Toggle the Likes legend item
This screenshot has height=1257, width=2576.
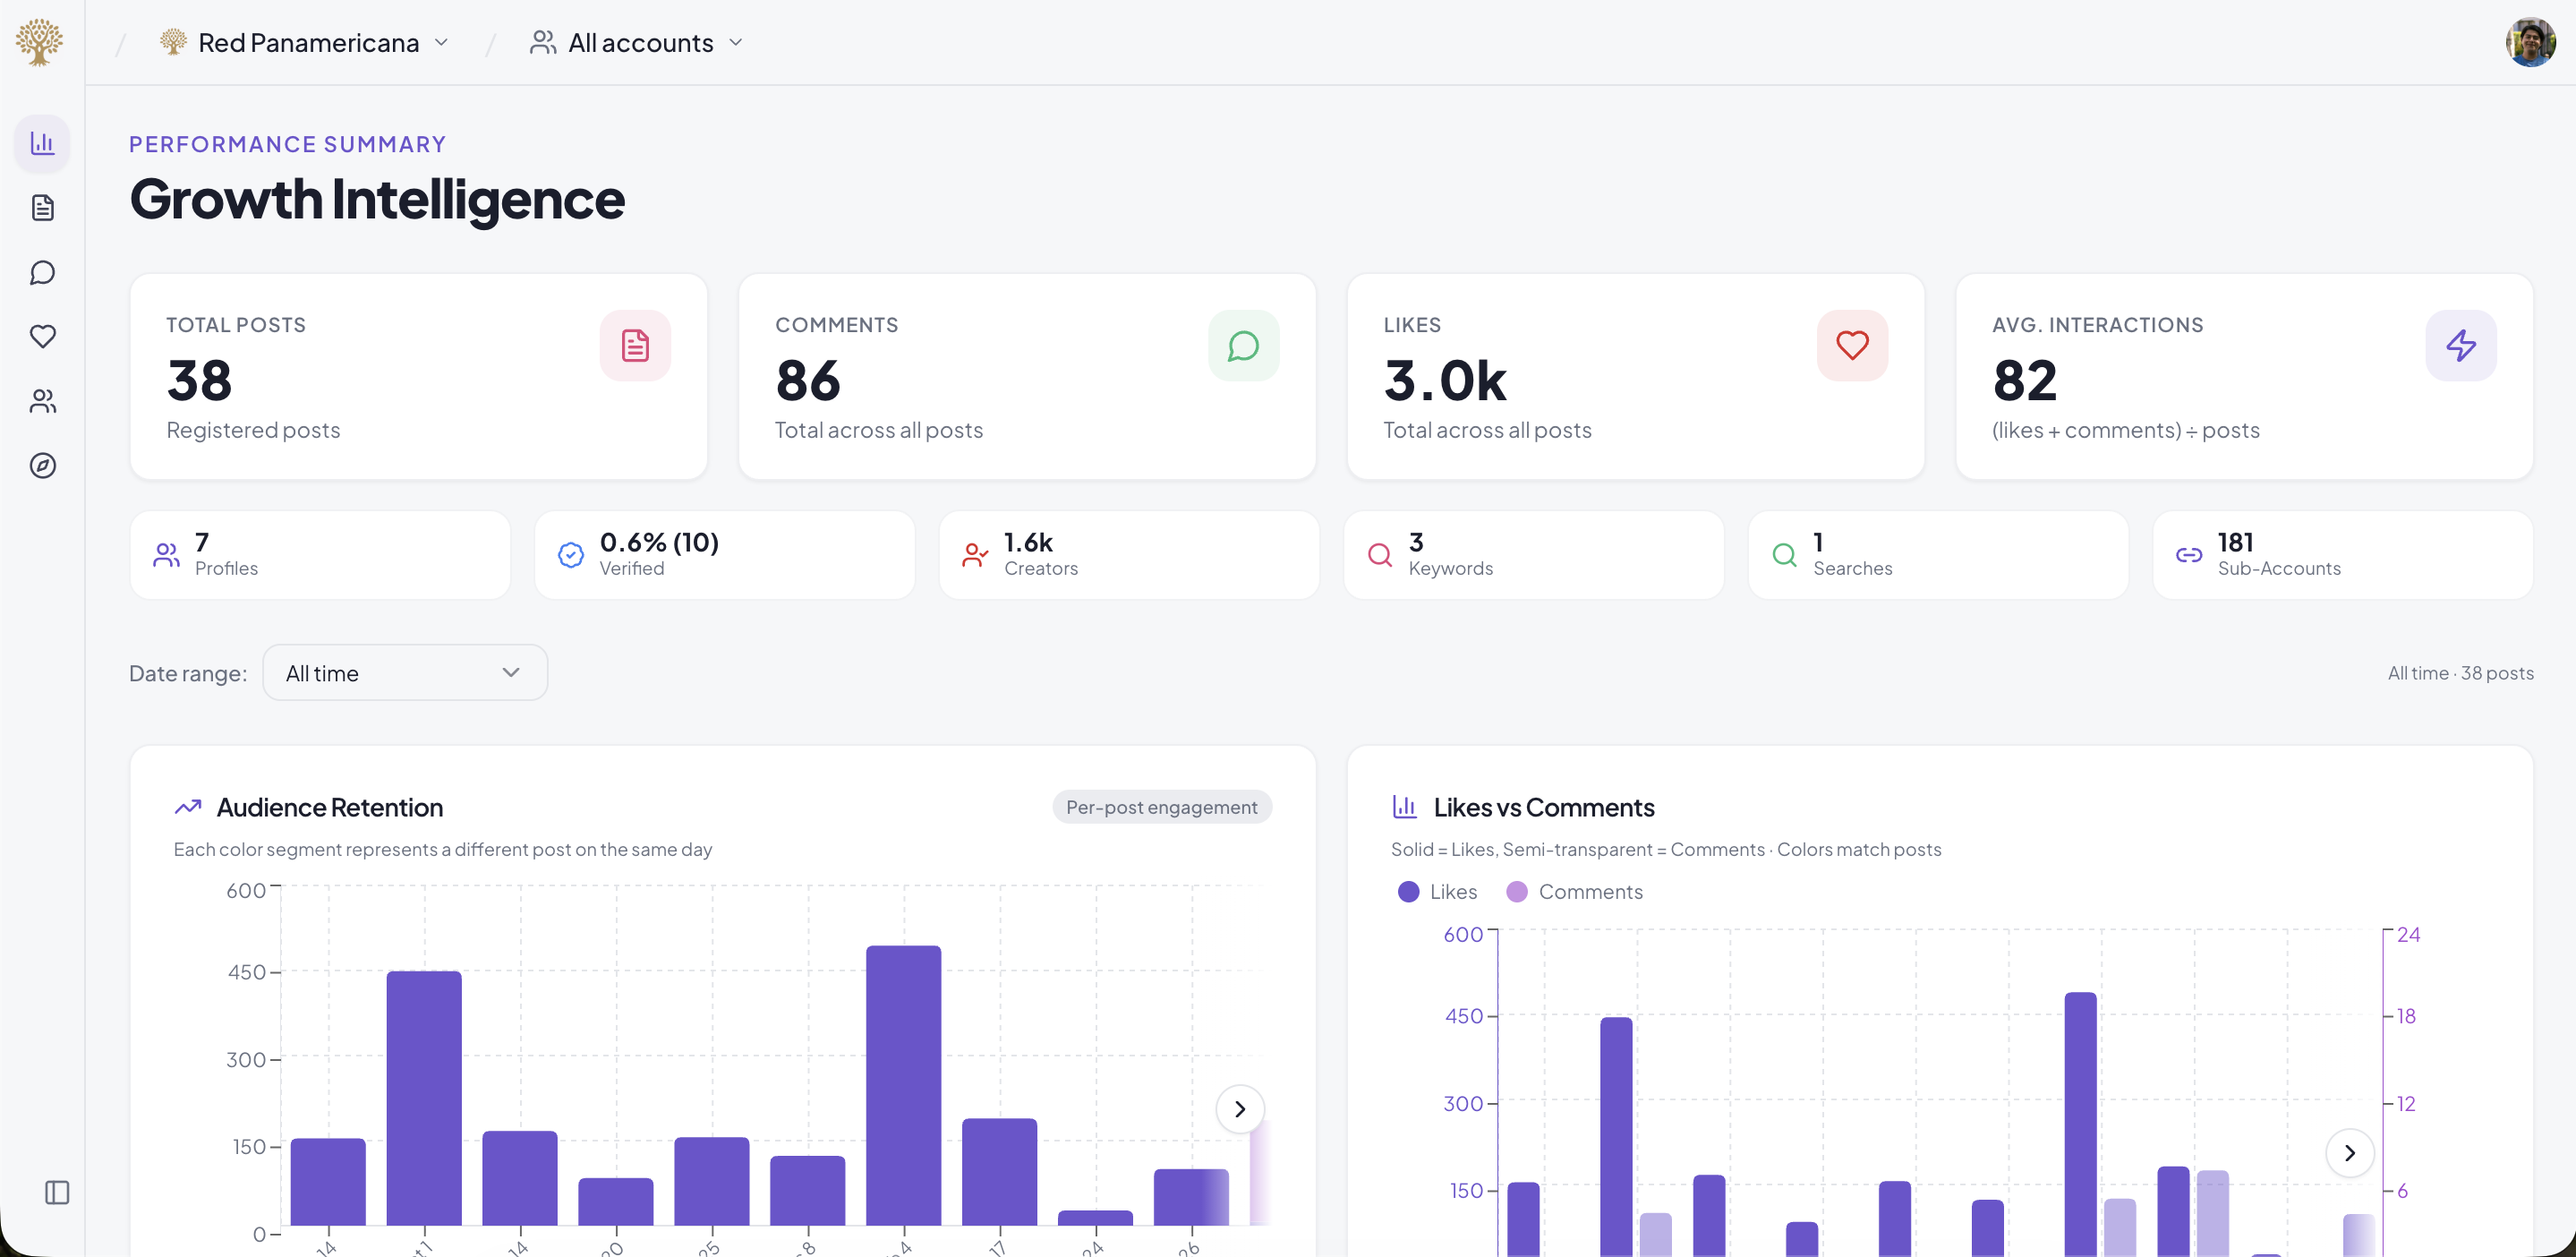click(1437, 892)
